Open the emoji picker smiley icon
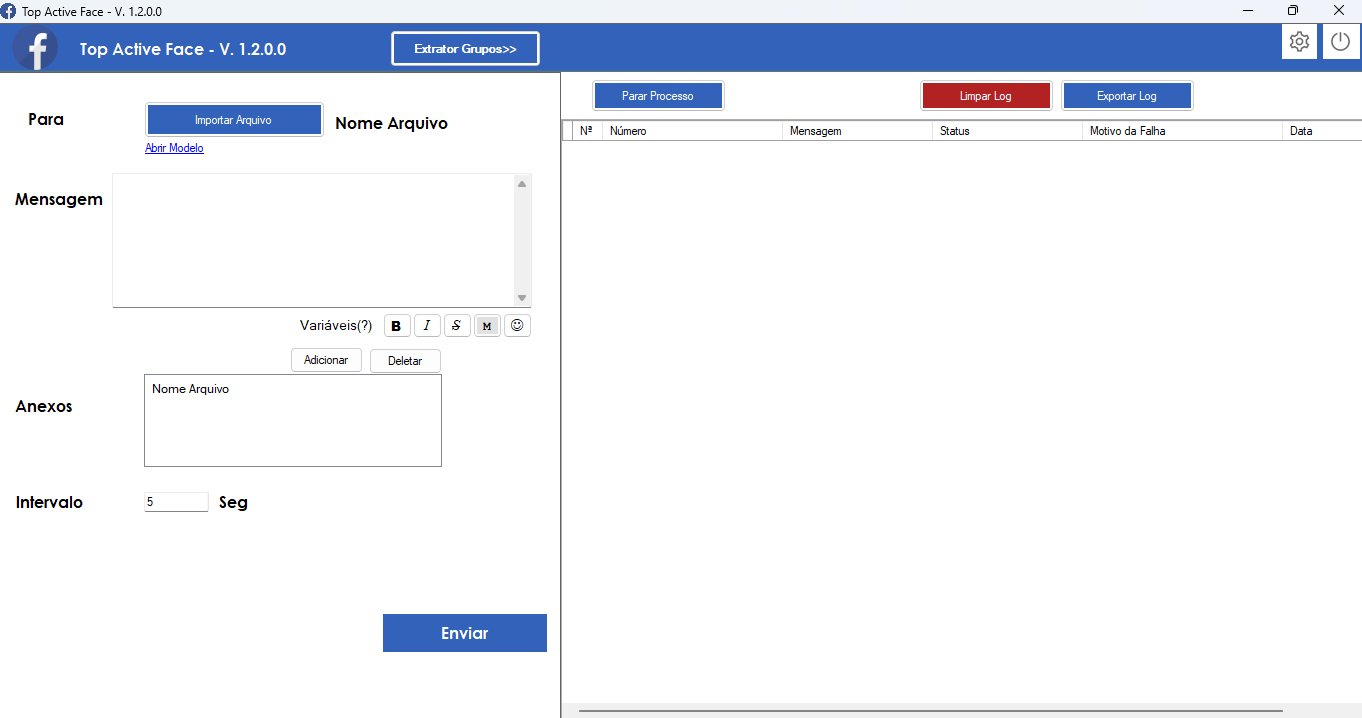The width and height of the screenshot is (1362, 718). (x=517, y=326)
